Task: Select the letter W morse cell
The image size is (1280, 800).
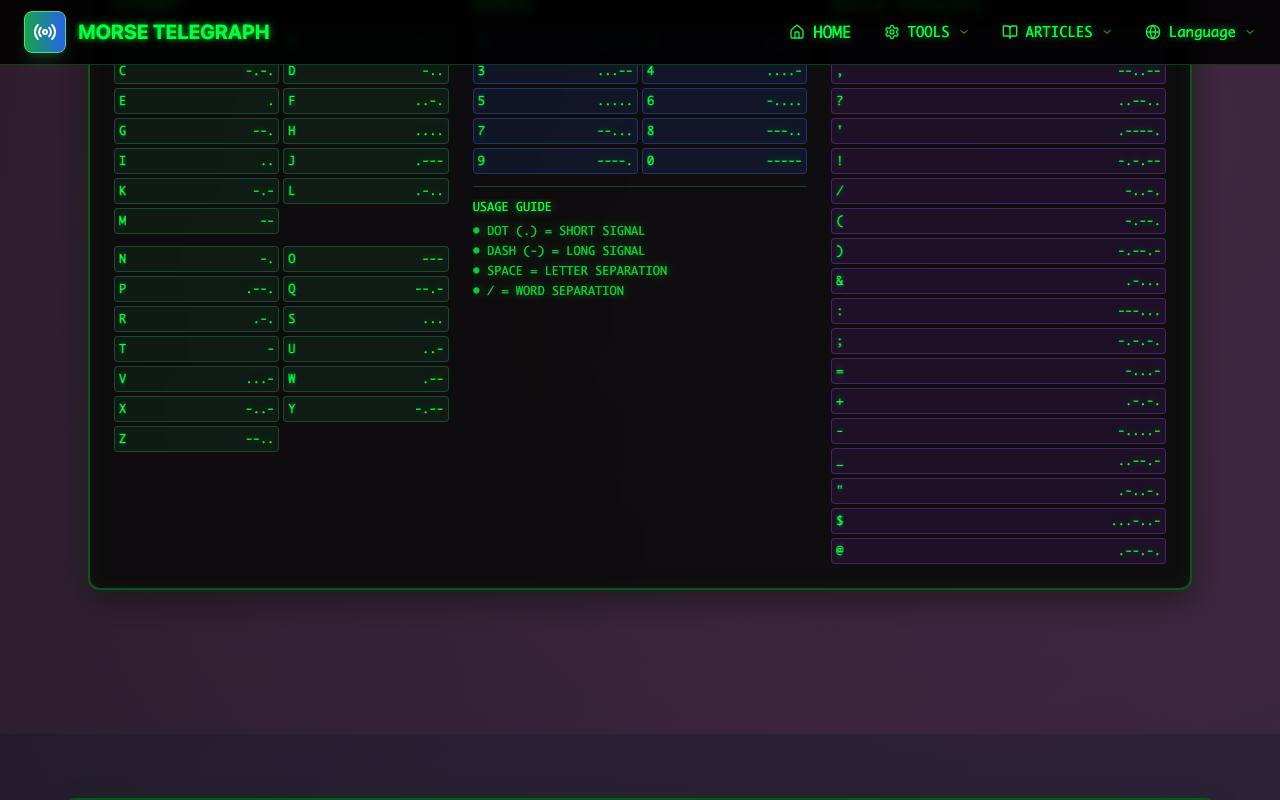Action: point(366,379)
